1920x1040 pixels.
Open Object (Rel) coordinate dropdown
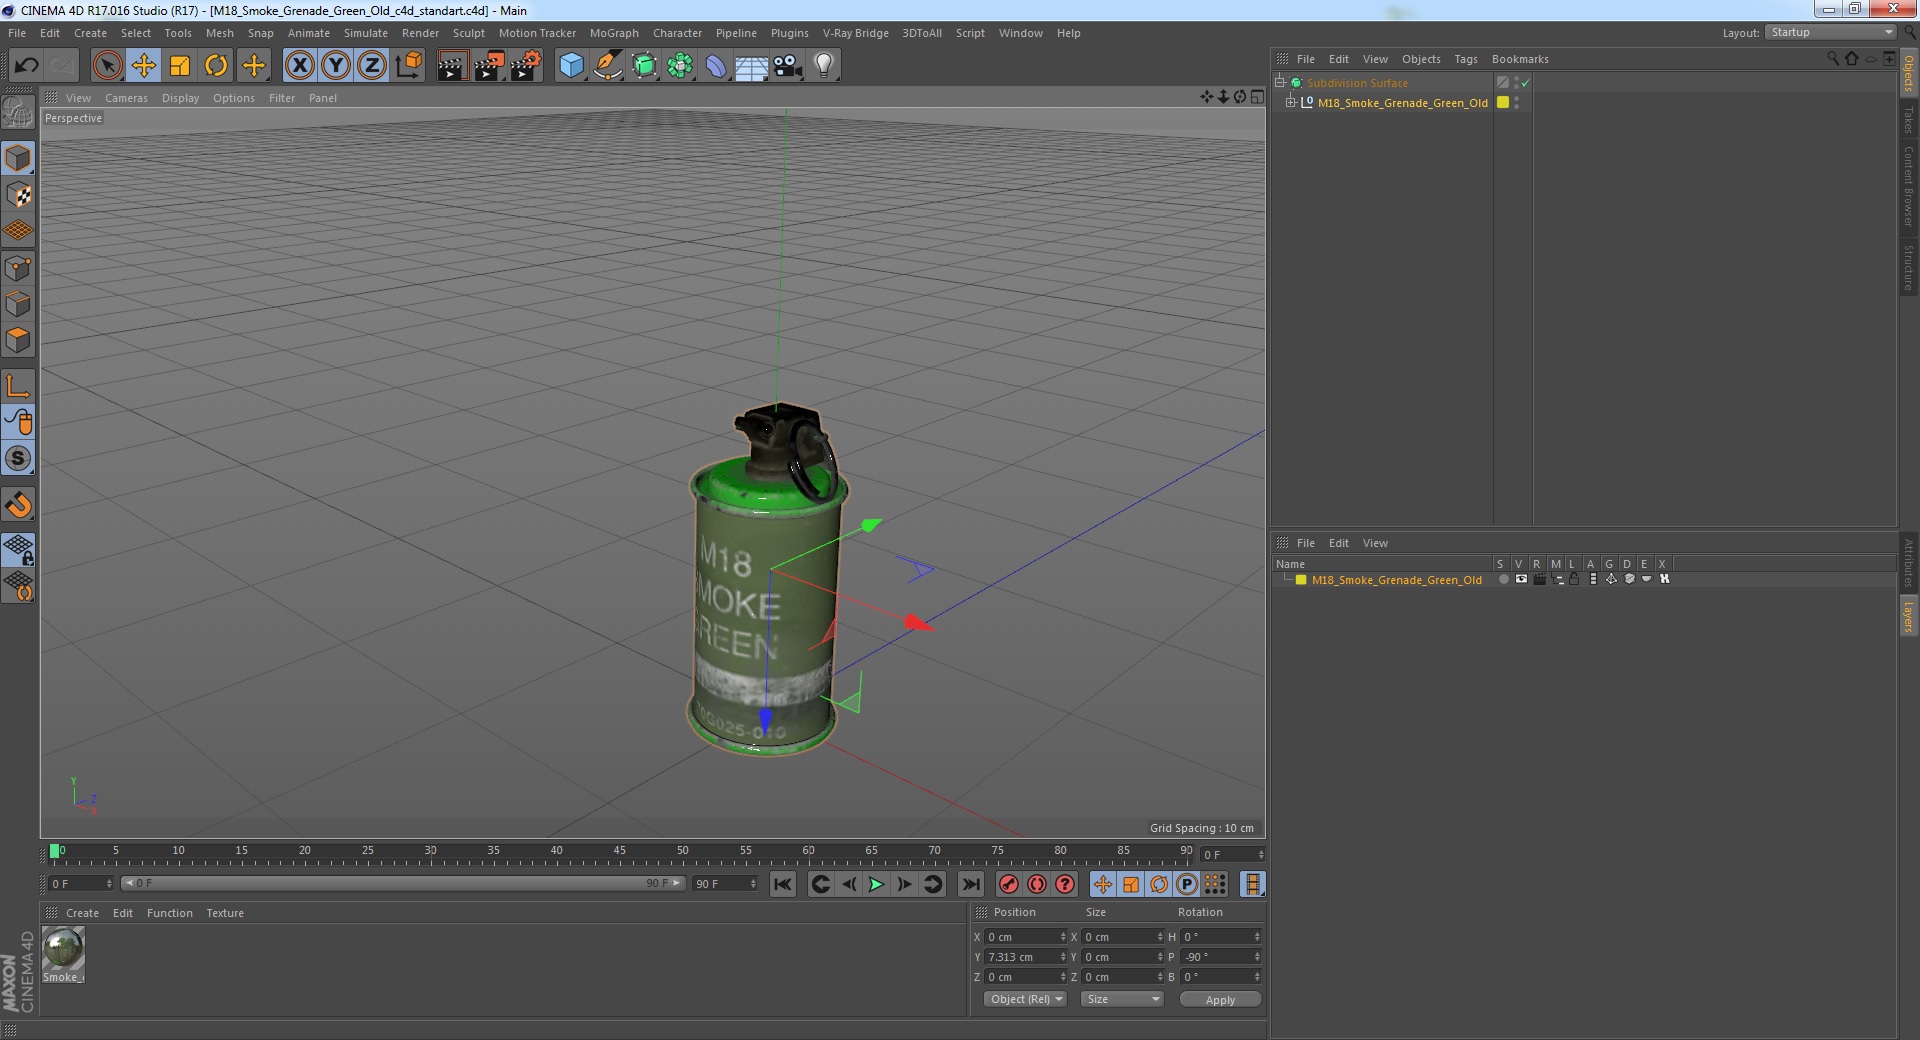tap(1026, 999)
